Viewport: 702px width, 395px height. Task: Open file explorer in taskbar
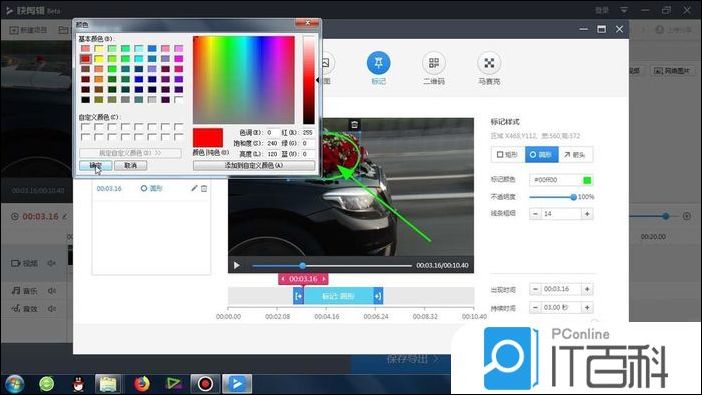coord(107,384)
